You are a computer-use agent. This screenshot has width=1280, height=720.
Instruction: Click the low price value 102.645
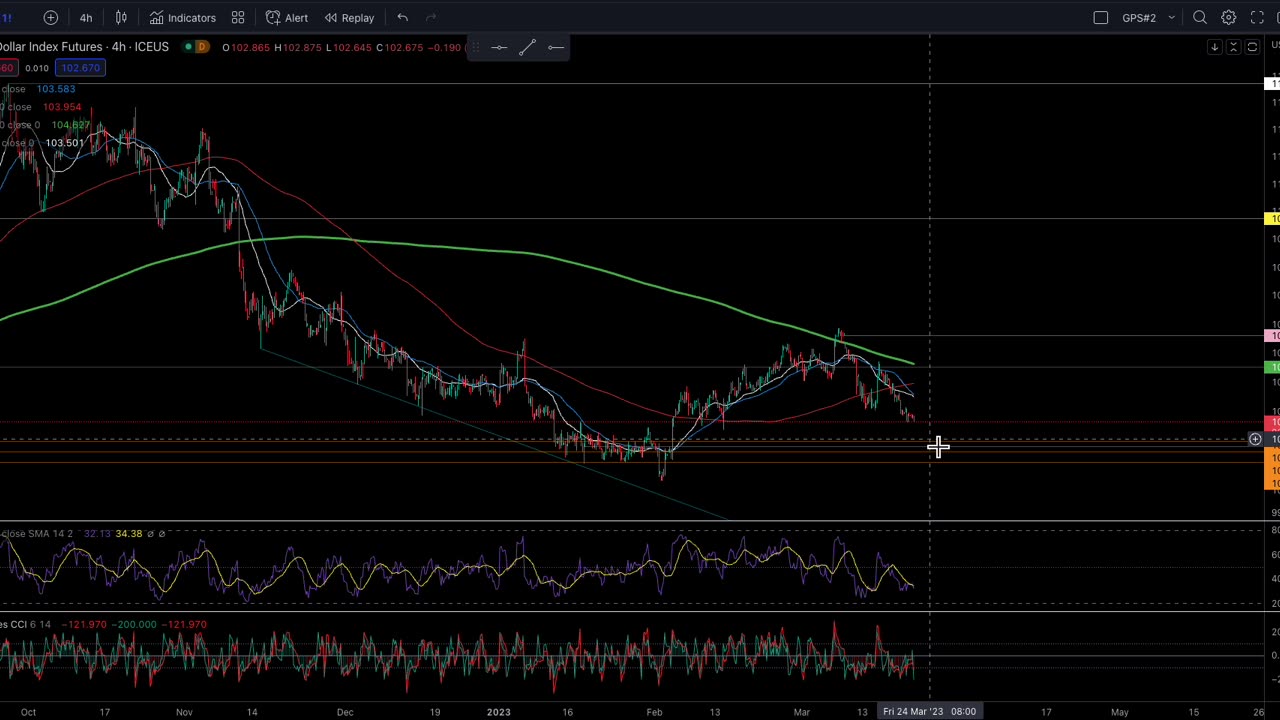(352, 47)
